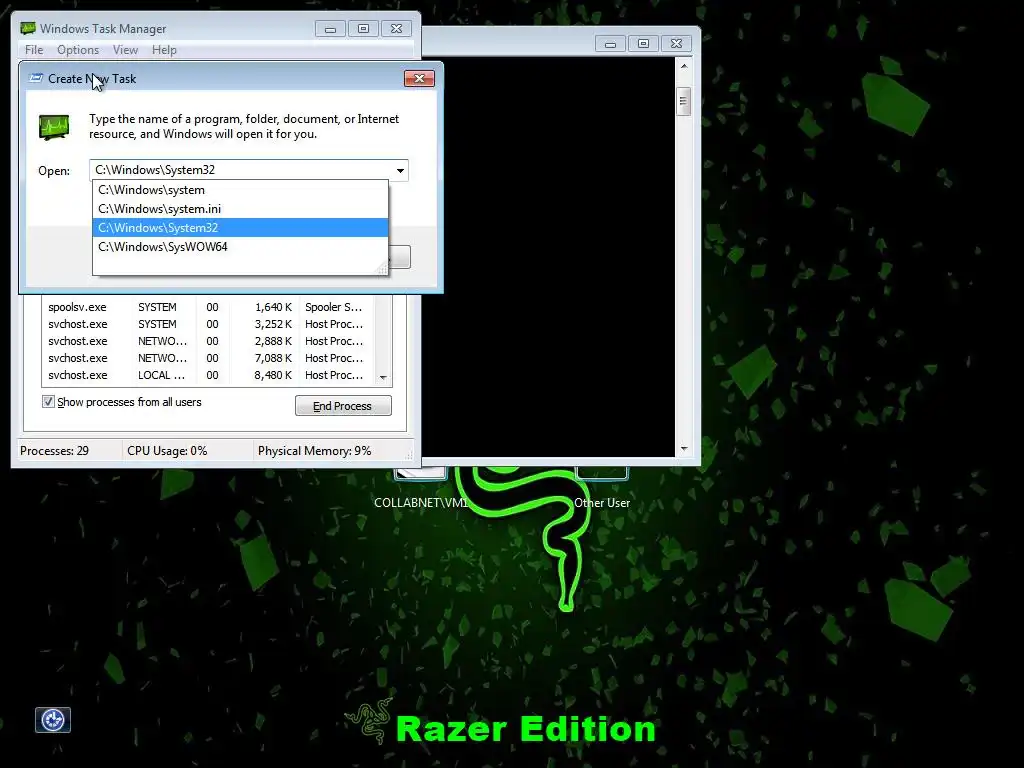The height and width of the screenshot is (768, 1024).
Task: Click the scrollbar thumb in the black window
Action: pyautogui.click(x=684, y=101)
